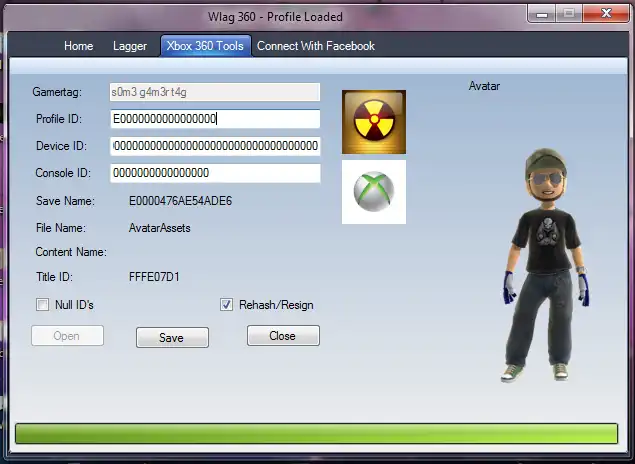This screenshot has height=464, width=635.
Task: Click the Save button
Action: [172, 338]
